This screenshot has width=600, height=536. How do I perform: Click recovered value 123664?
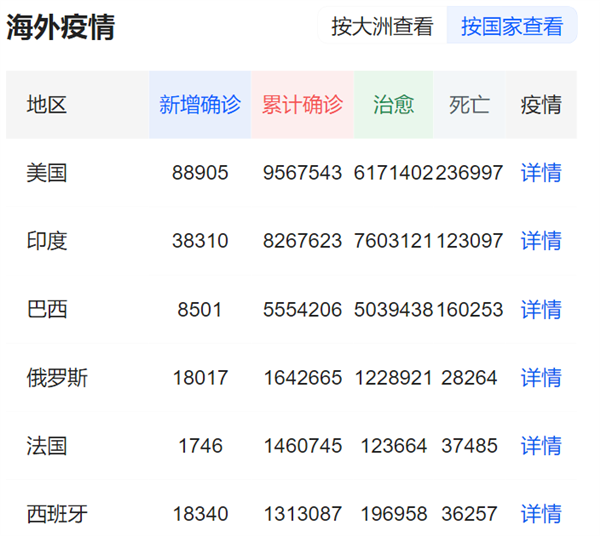click(x=394, y=446)
